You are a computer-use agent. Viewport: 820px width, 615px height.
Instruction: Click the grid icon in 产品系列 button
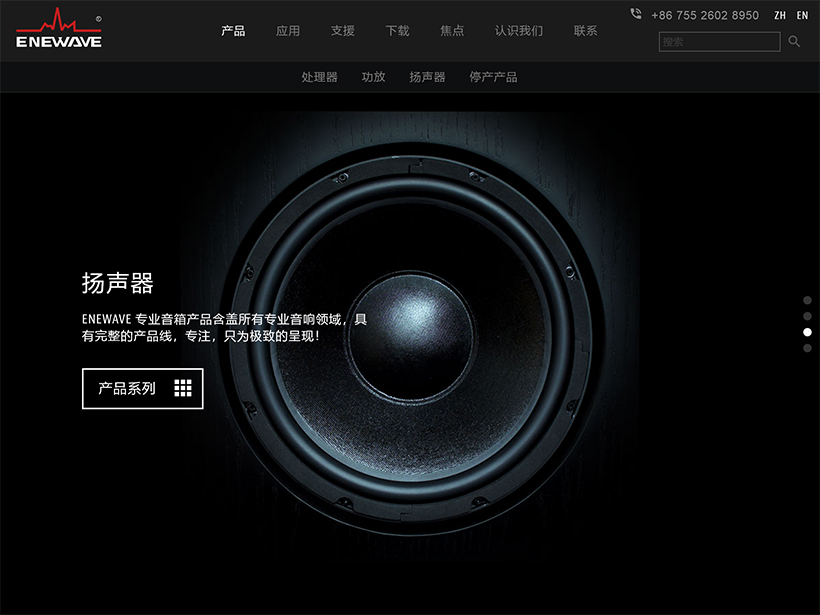pyautogui.click(x=182, y=388)
